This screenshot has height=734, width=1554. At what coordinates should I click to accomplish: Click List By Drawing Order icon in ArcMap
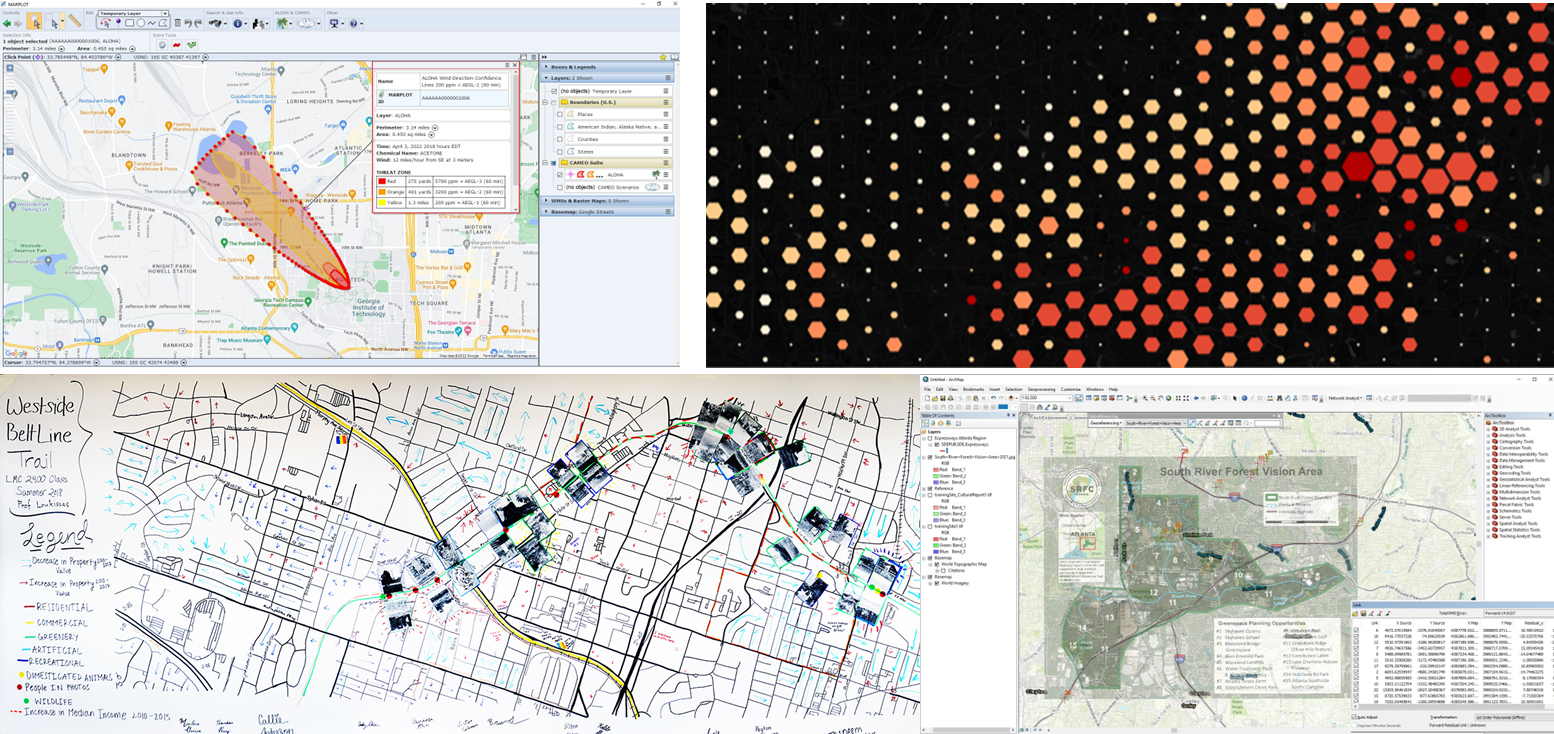(x=925, y=423)
